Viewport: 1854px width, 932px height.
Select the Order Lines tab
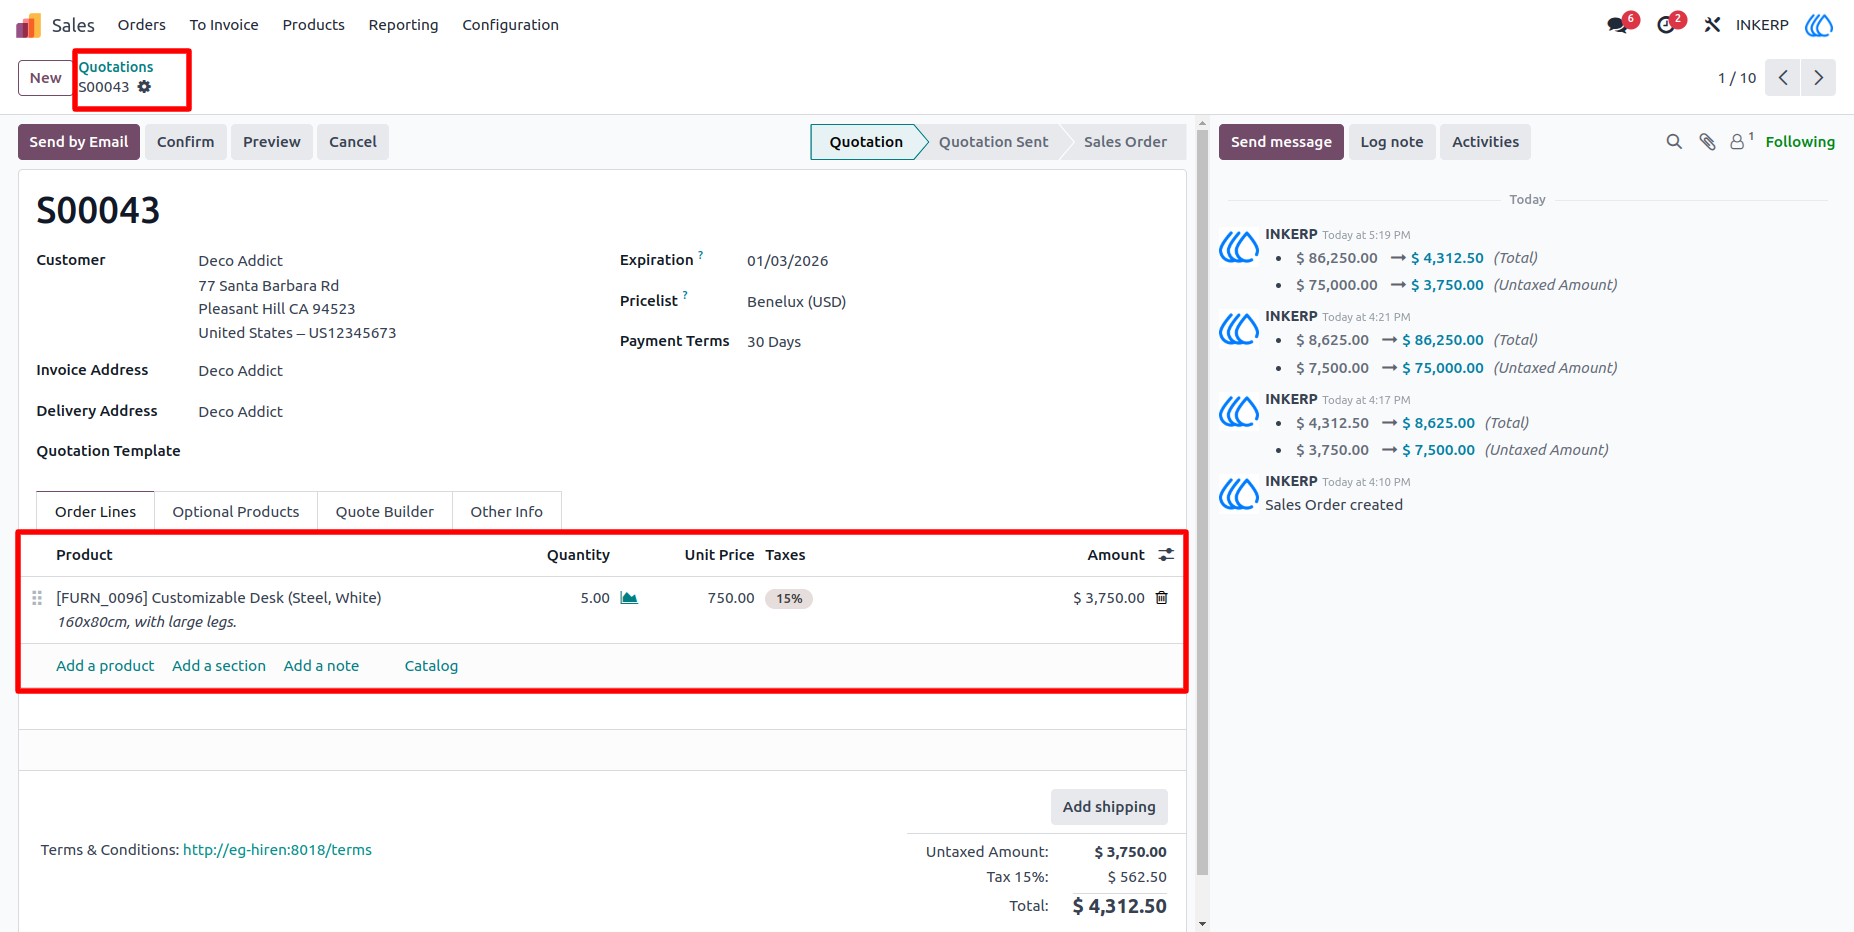[96, 511]
